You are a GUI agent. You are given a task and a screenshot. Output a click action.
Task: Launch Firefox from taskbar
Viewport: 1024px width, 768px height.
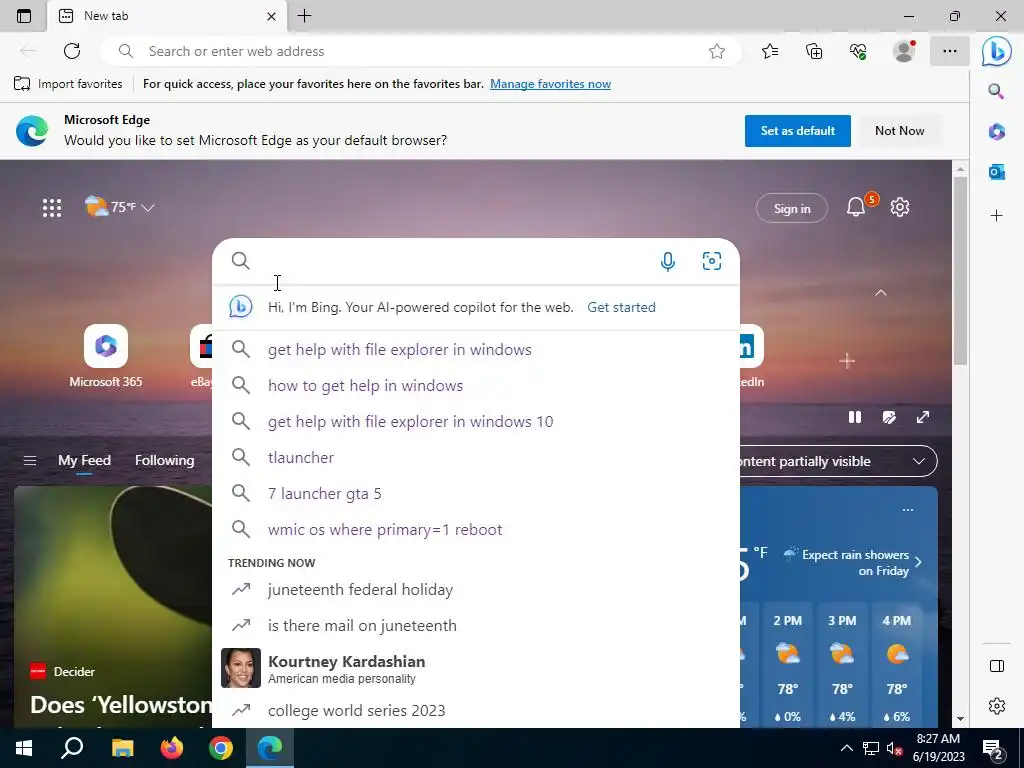coord(172,748)
